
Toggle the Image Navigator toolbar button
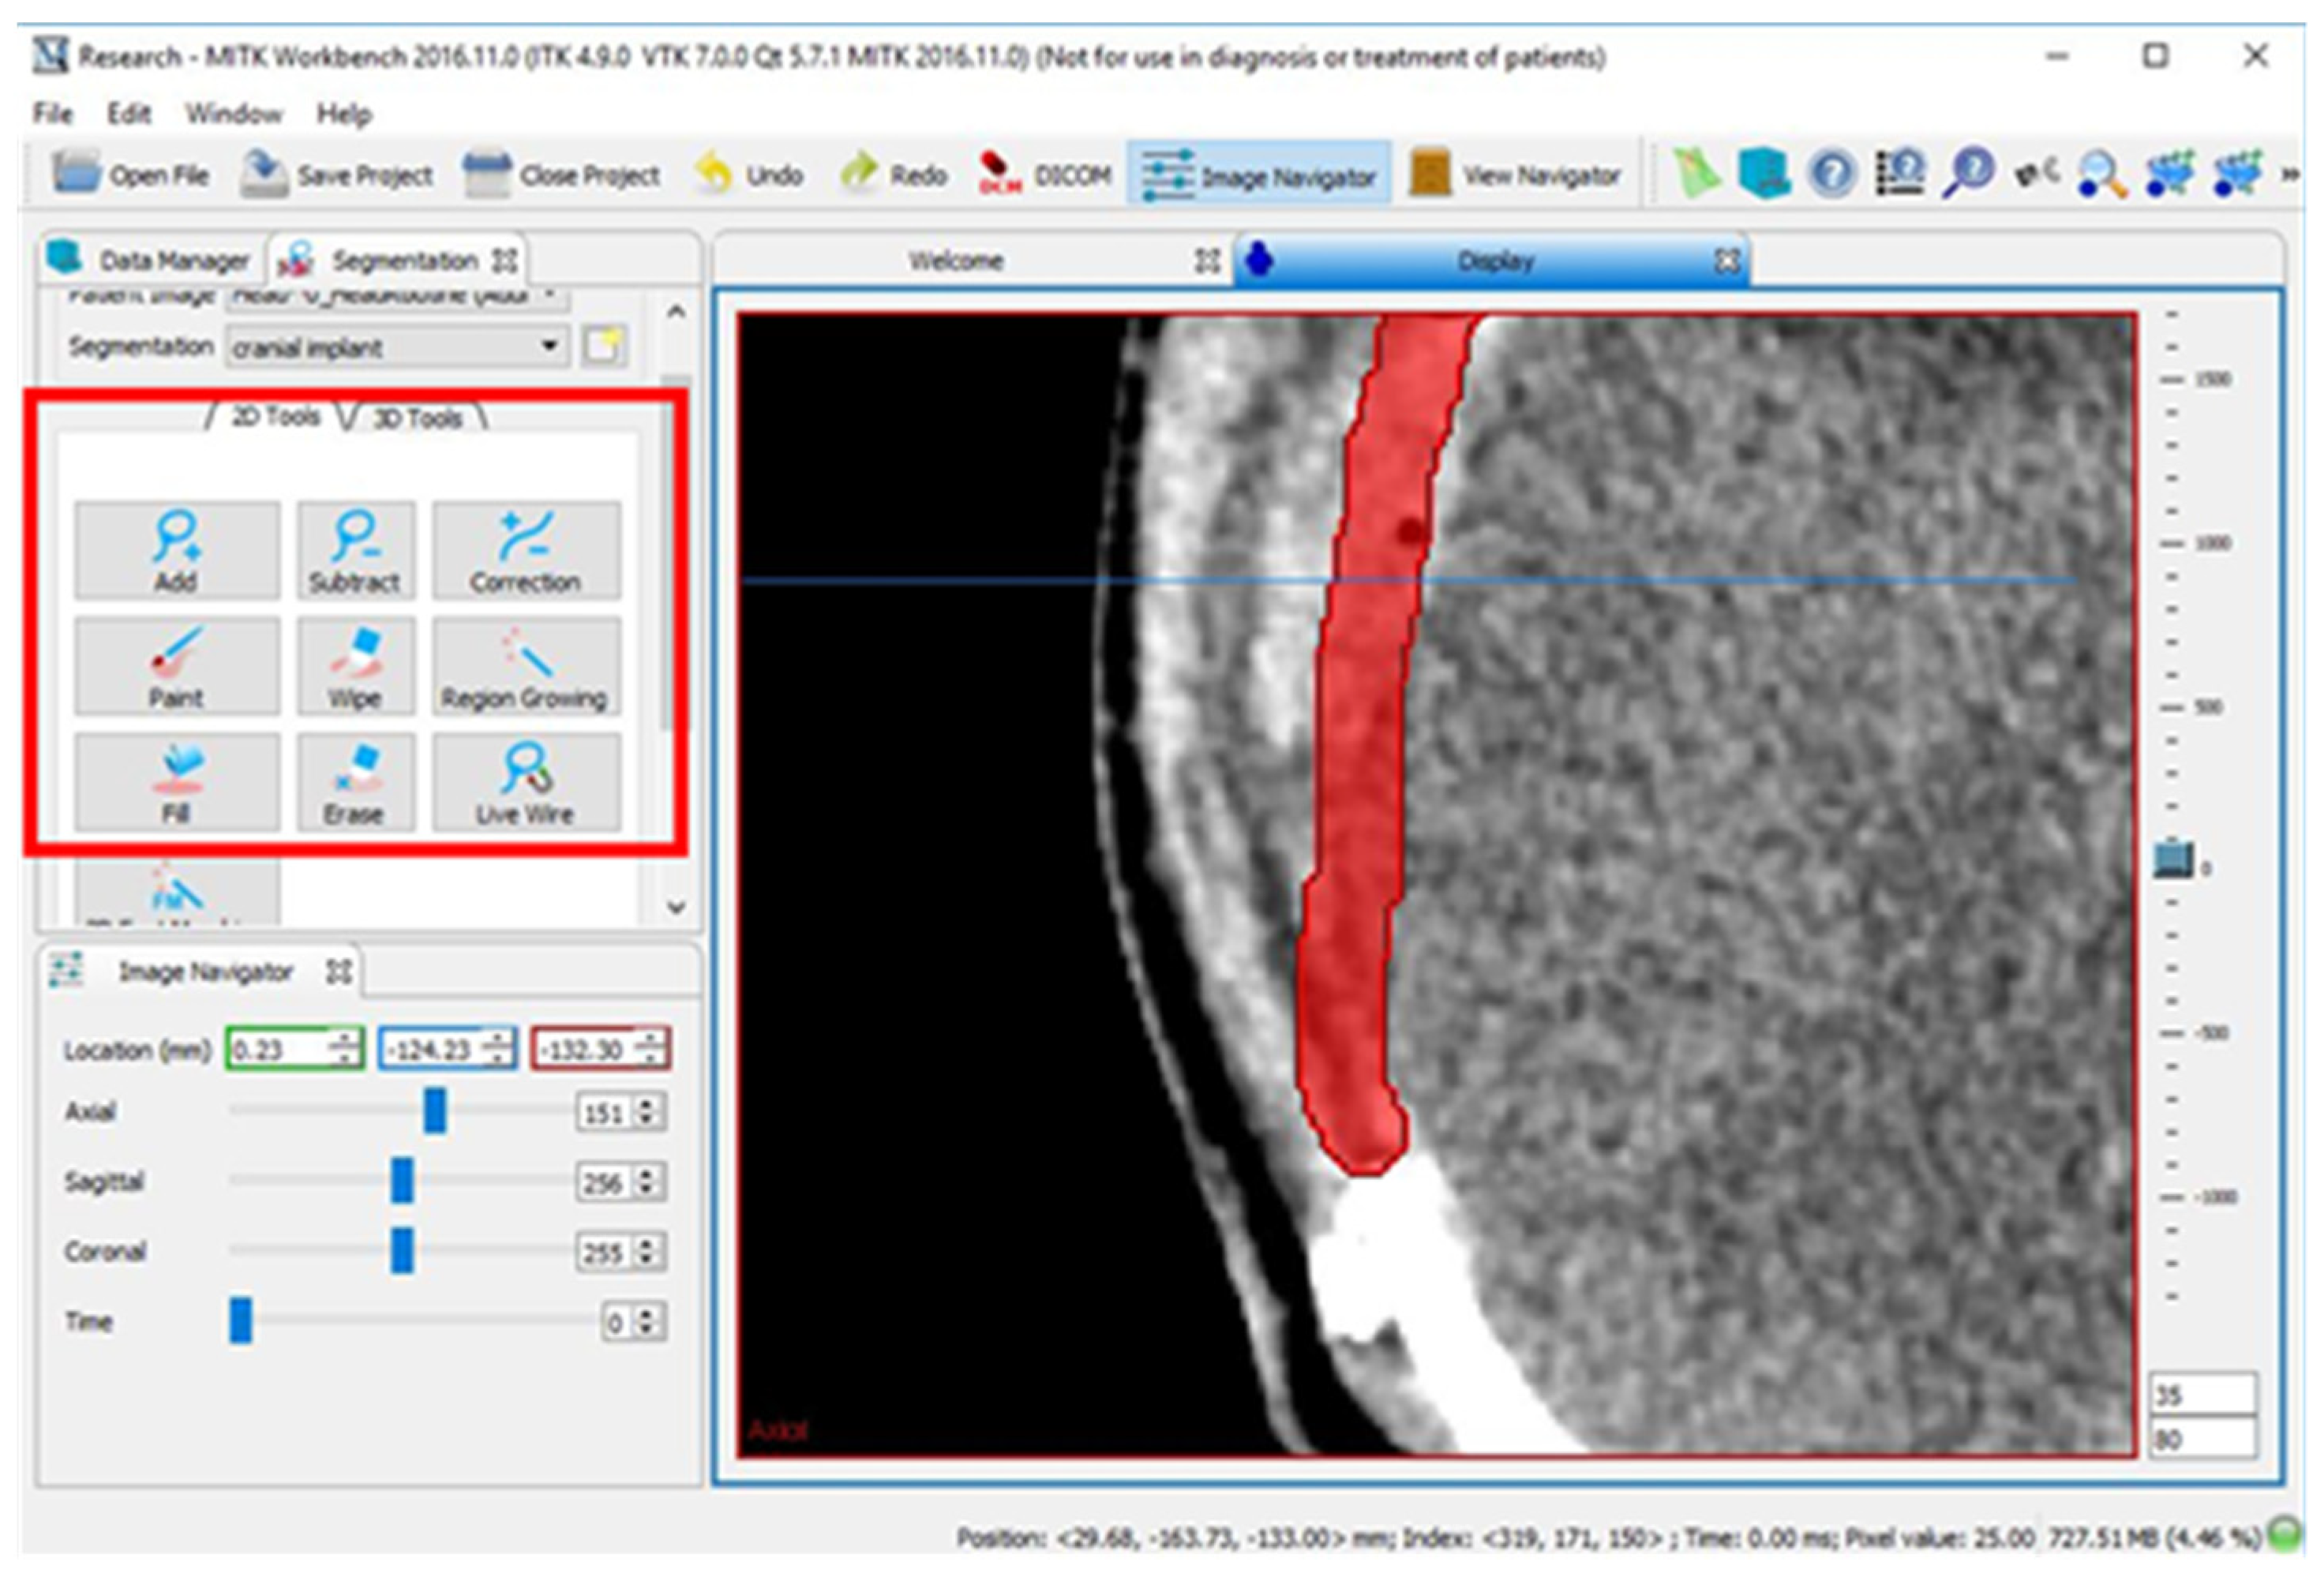1258,175
